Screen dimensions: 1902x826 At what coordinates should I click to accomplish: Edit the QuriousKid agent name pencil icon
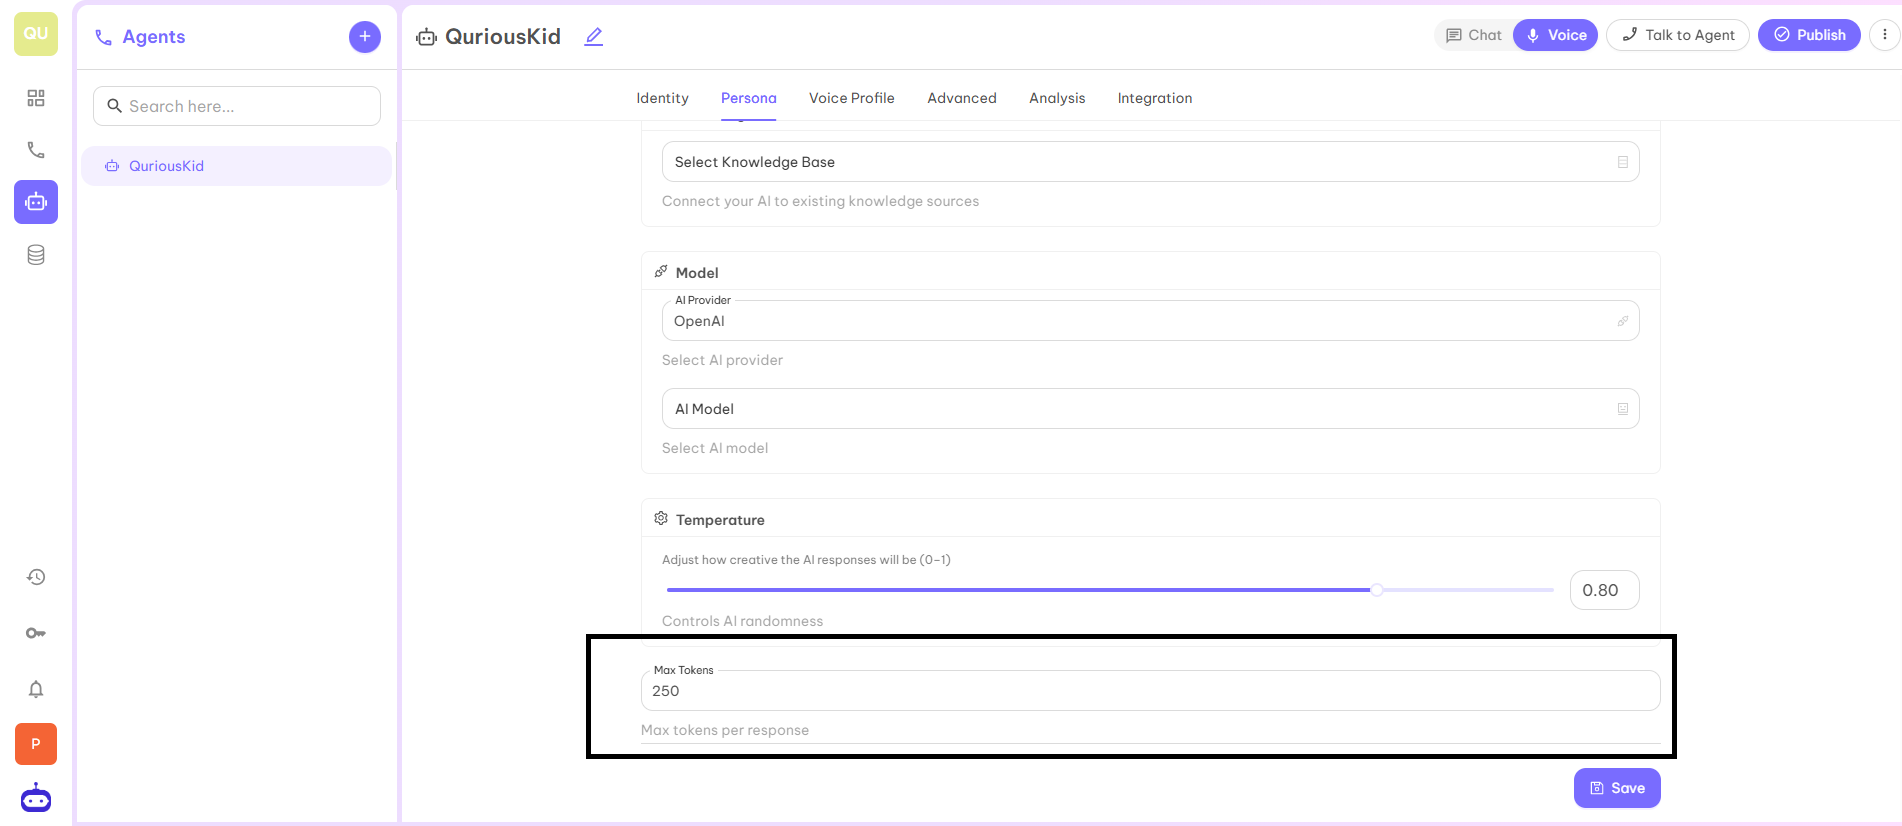point(594,37)
